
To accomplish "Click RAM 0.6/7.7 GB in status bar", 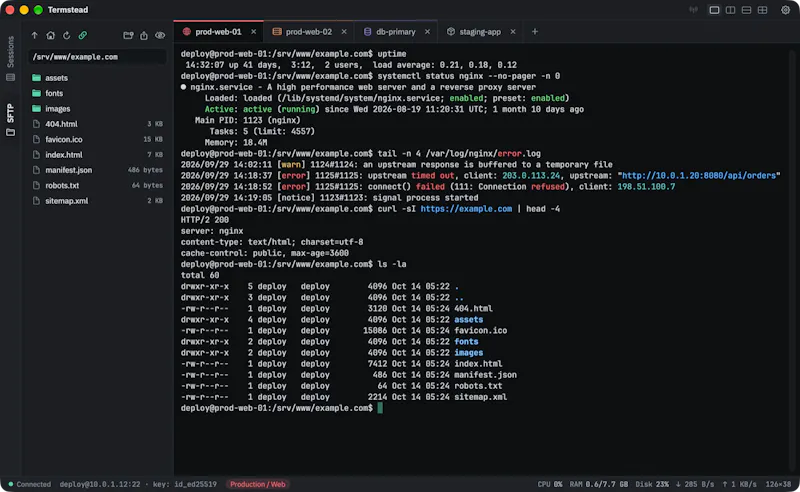I will pos(598,484).
